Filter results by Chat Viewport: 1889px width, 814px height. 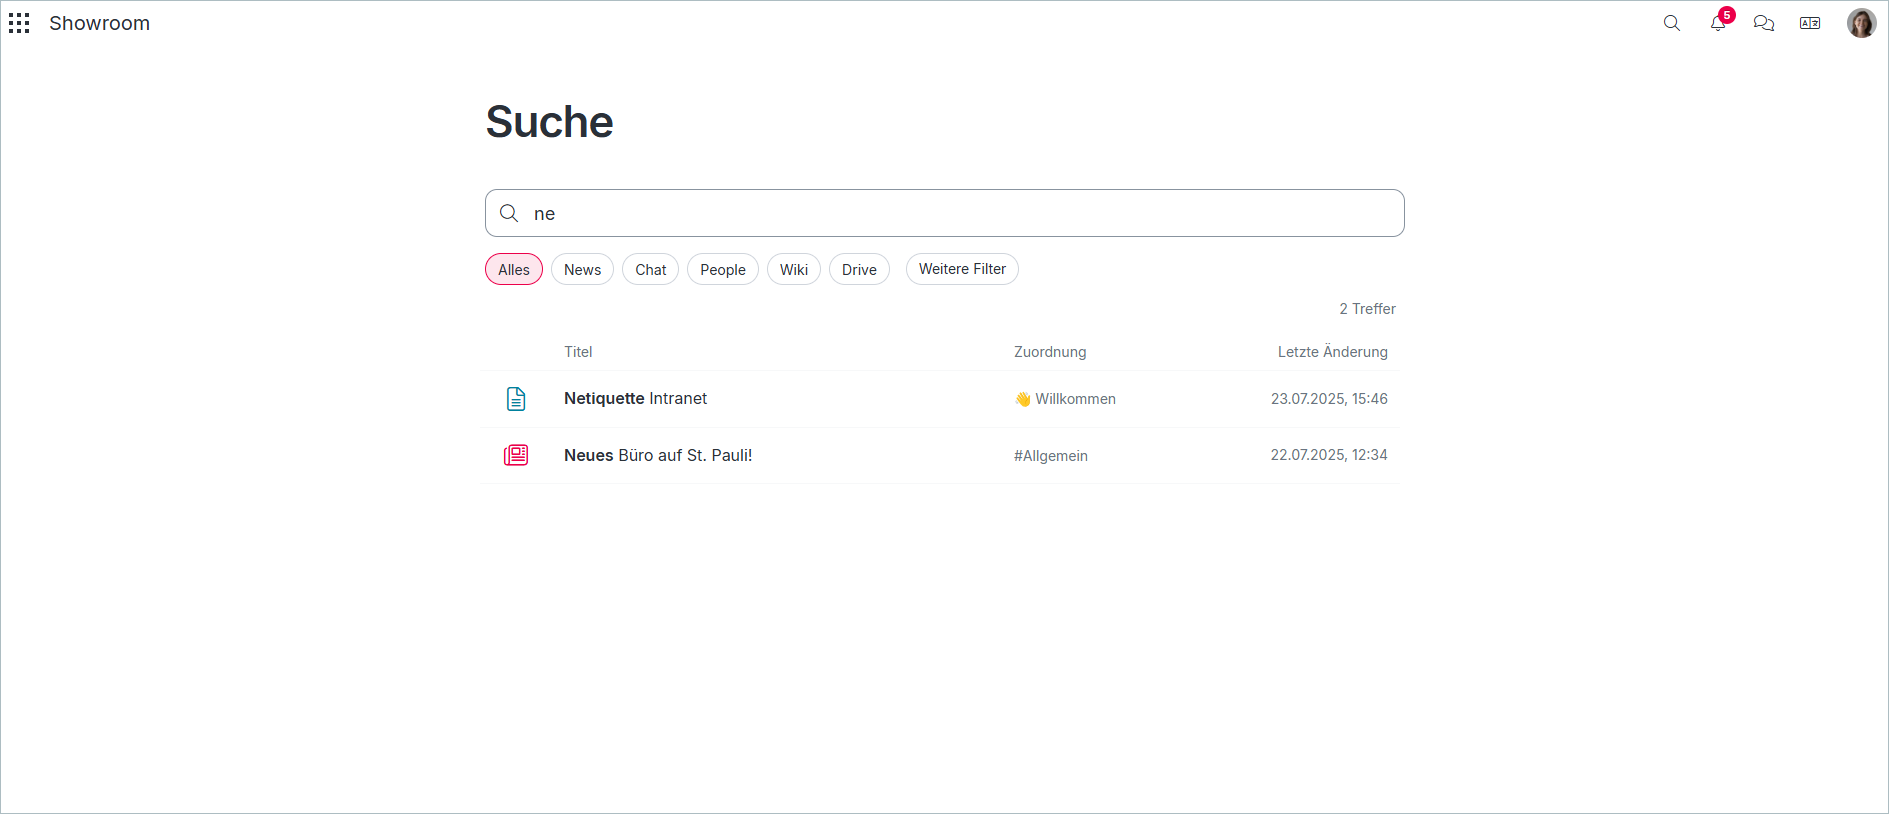(650, 269)
